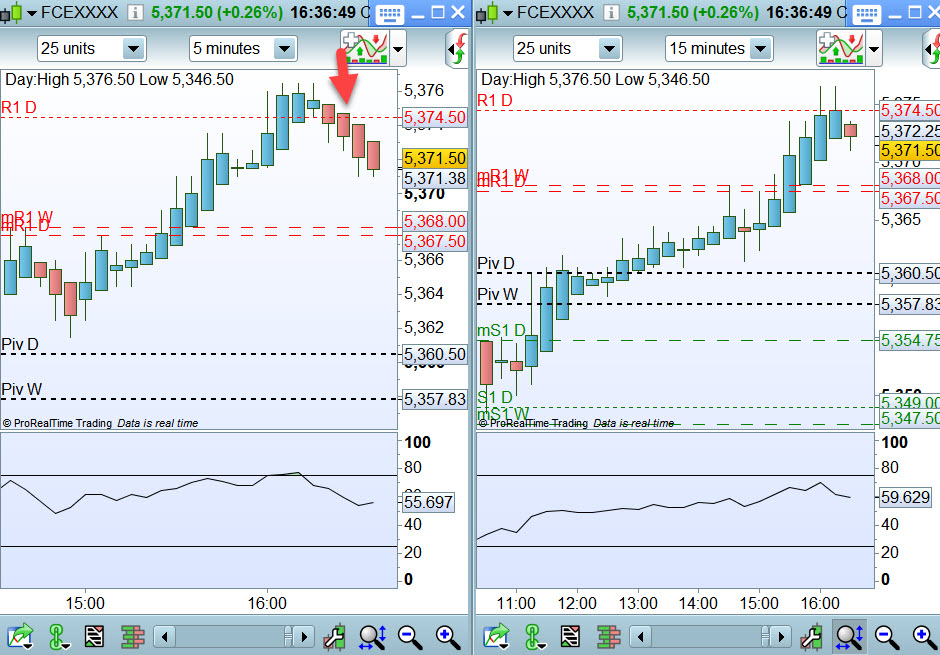Click scroll right arrow under 5 minutes chart
This screenshot has height=655, width=940.
(304, 636)
